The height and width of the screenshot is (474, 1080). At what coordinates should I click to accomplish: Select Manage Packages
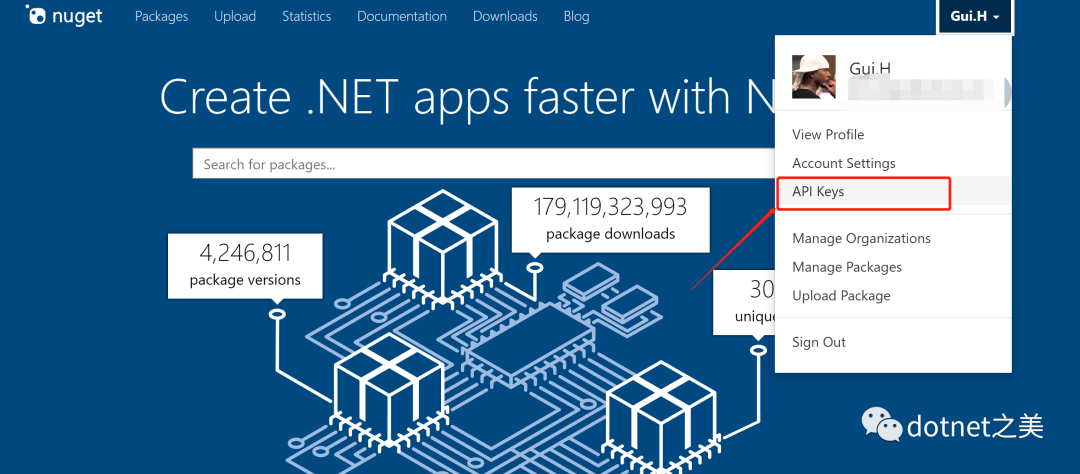point(847,267)
